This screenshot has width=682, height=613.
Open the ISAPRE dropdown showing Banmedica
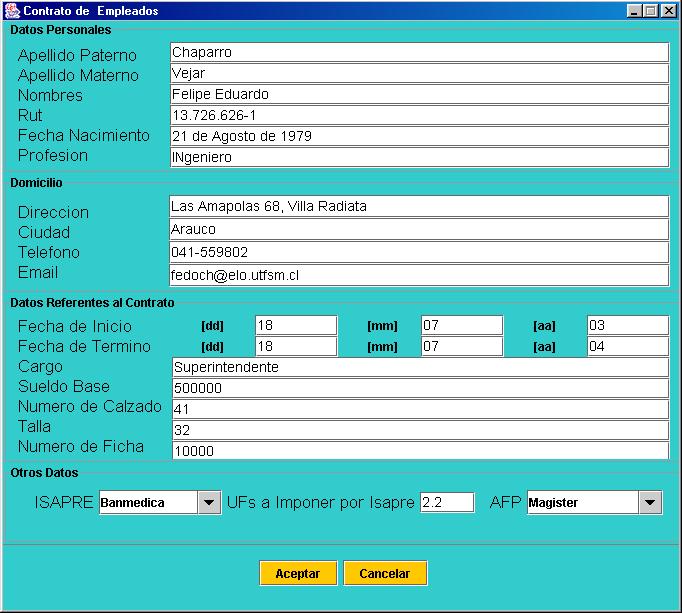click(x=159, y=503)
